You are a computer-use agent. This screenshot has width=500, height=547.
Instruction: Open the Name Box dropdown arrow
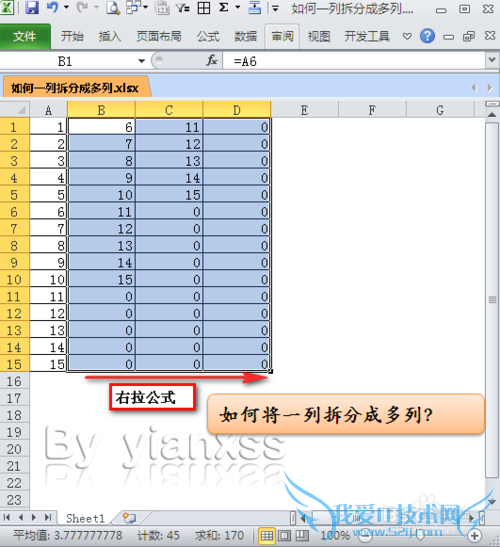pos(141,61)
